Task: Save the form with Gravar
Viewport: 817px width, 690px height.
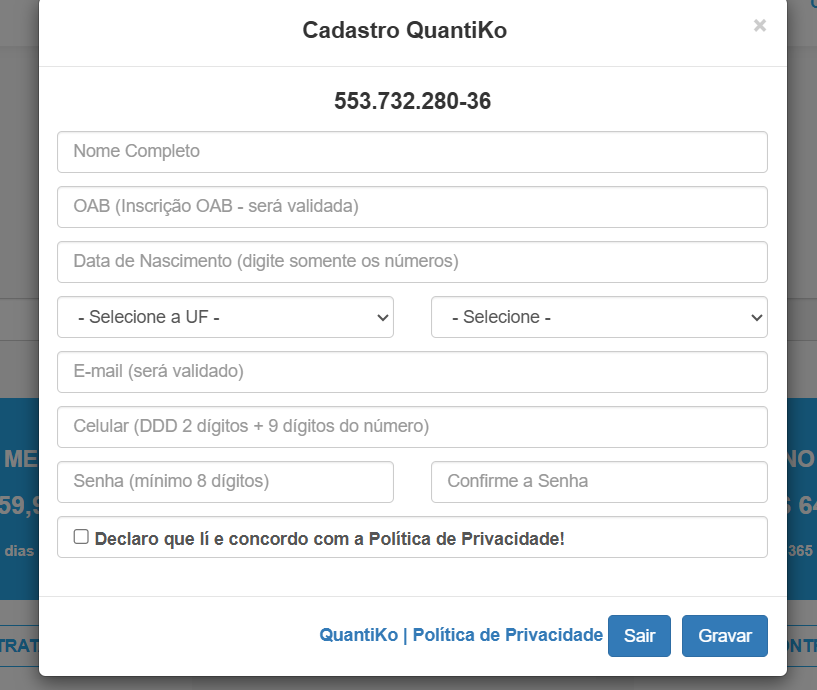Action: 725,636
